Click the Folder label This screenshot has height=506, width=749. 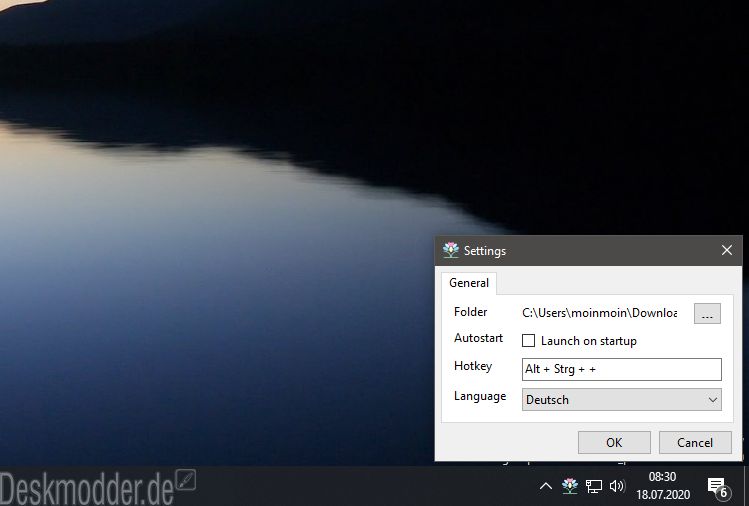pos(471,312)
